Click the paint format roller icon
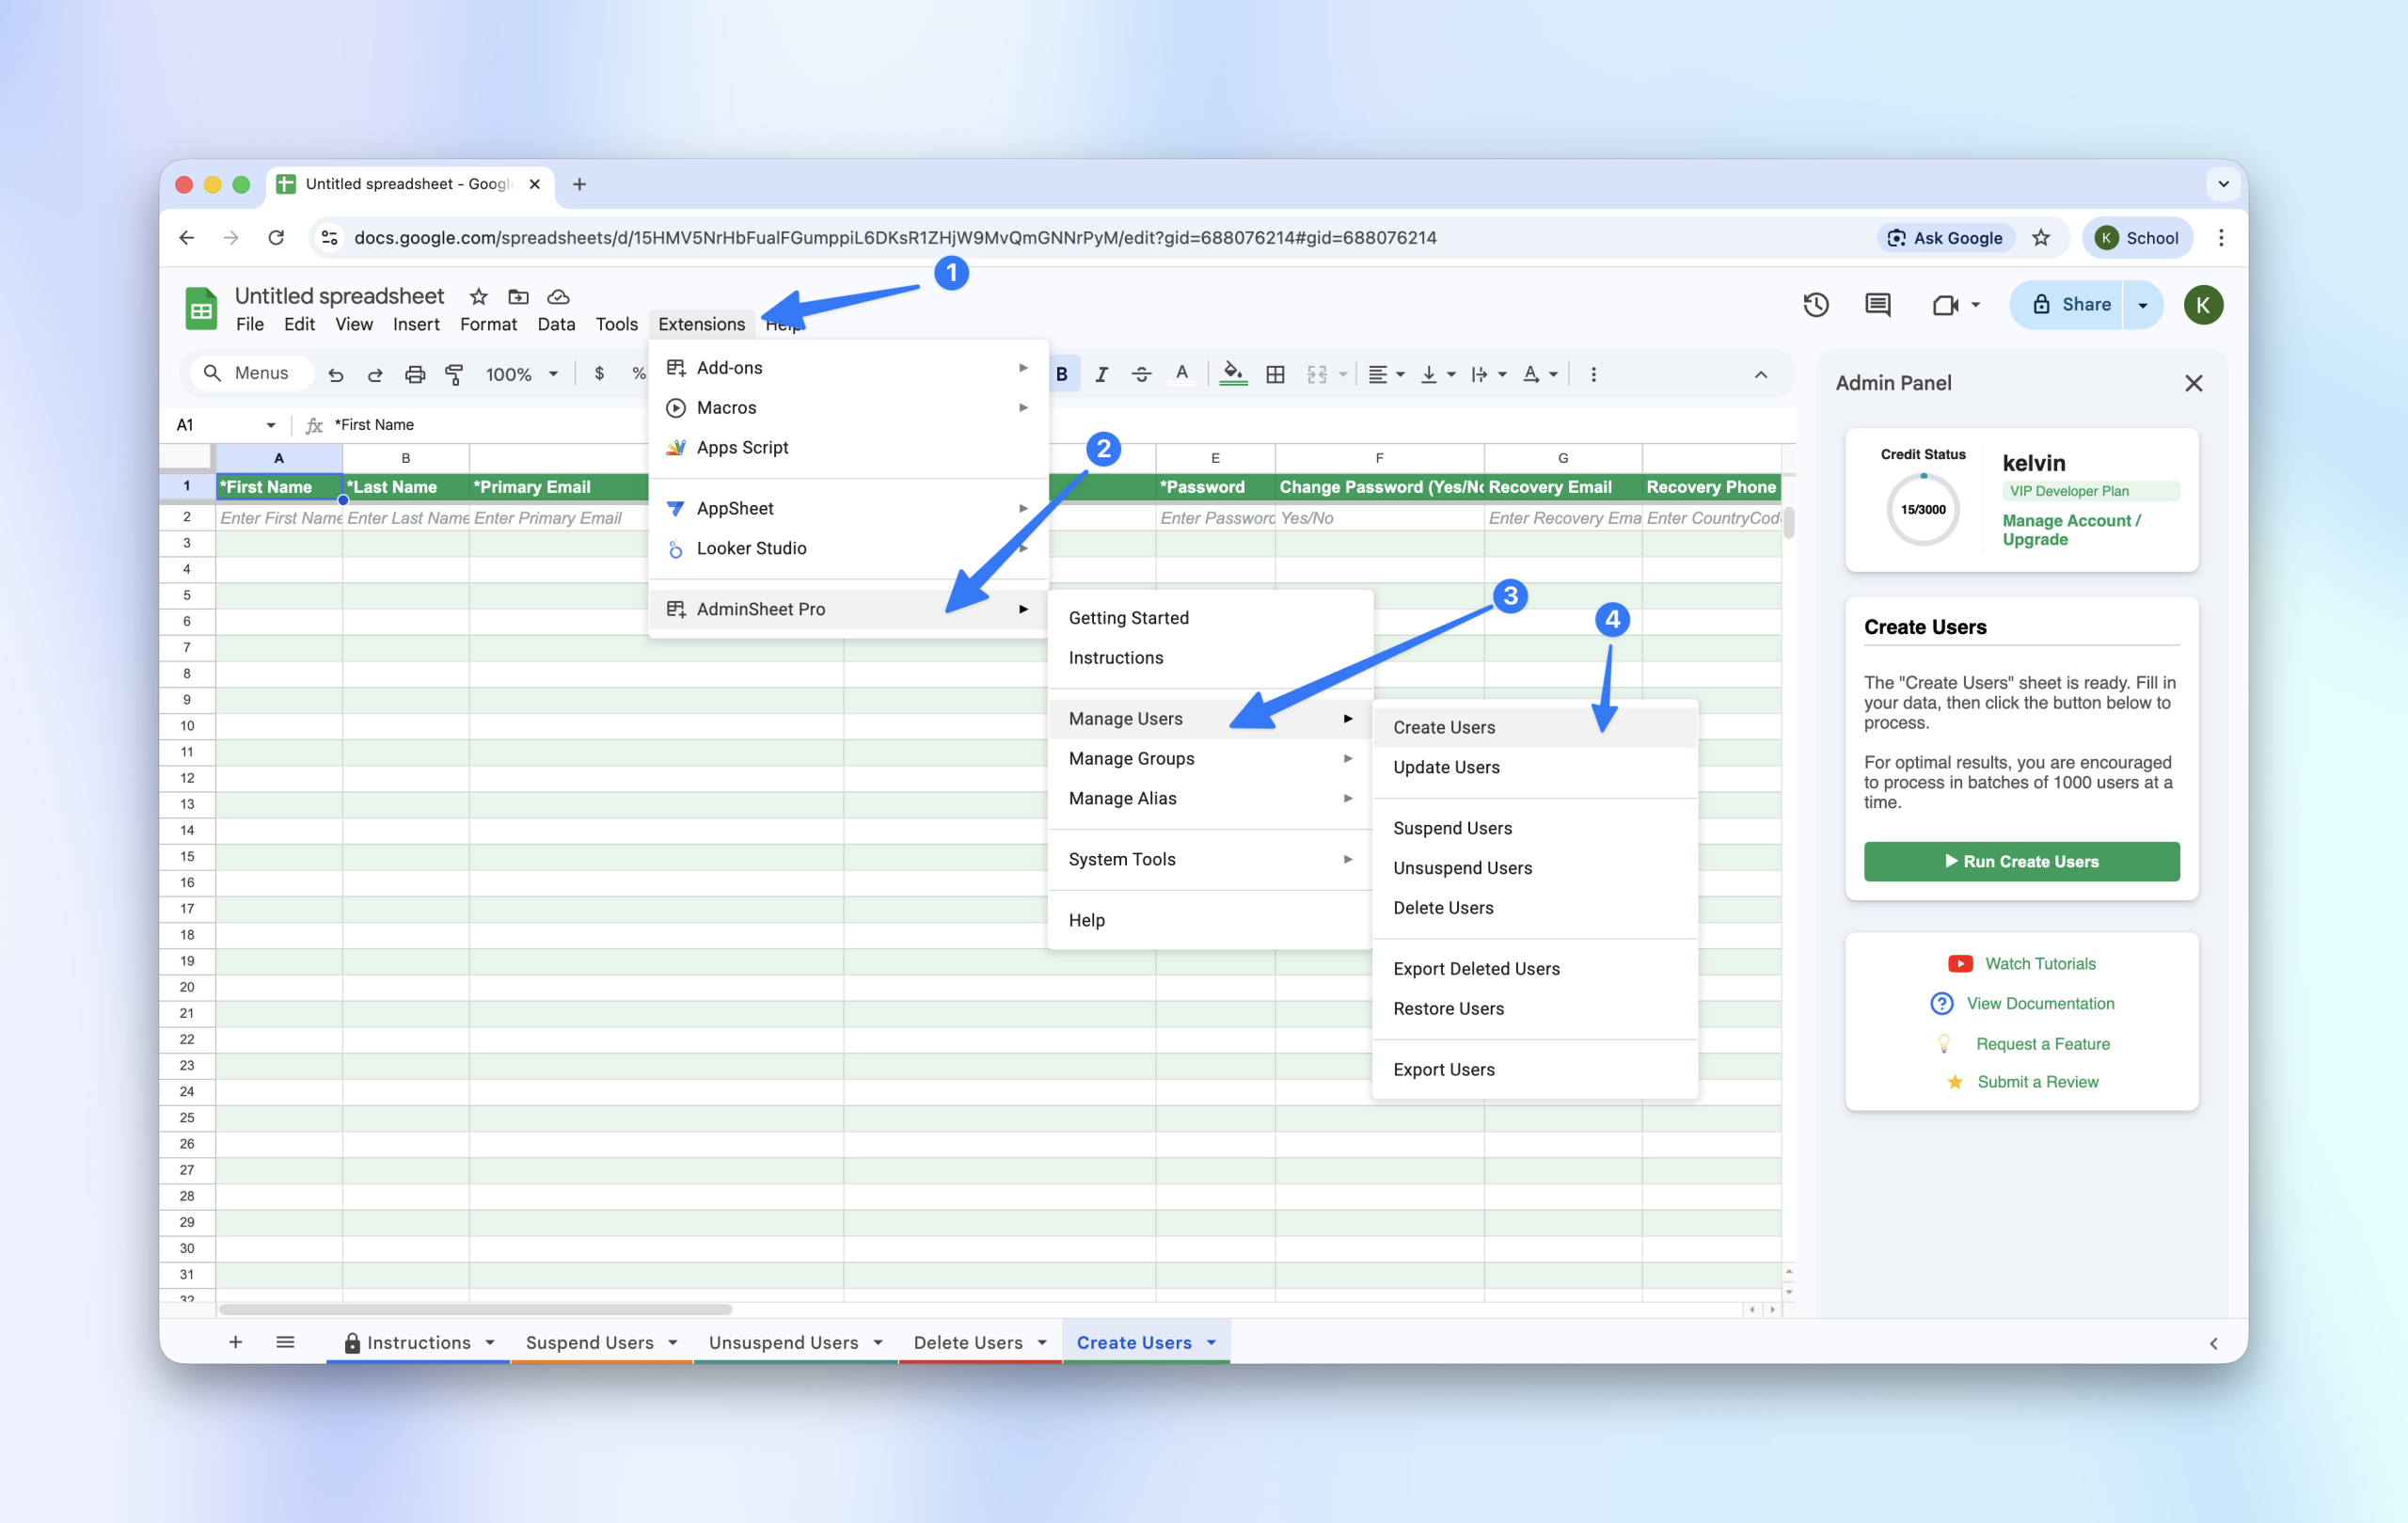Image resolution: width=2408 pixels, height=1523 pixels. 454,374
